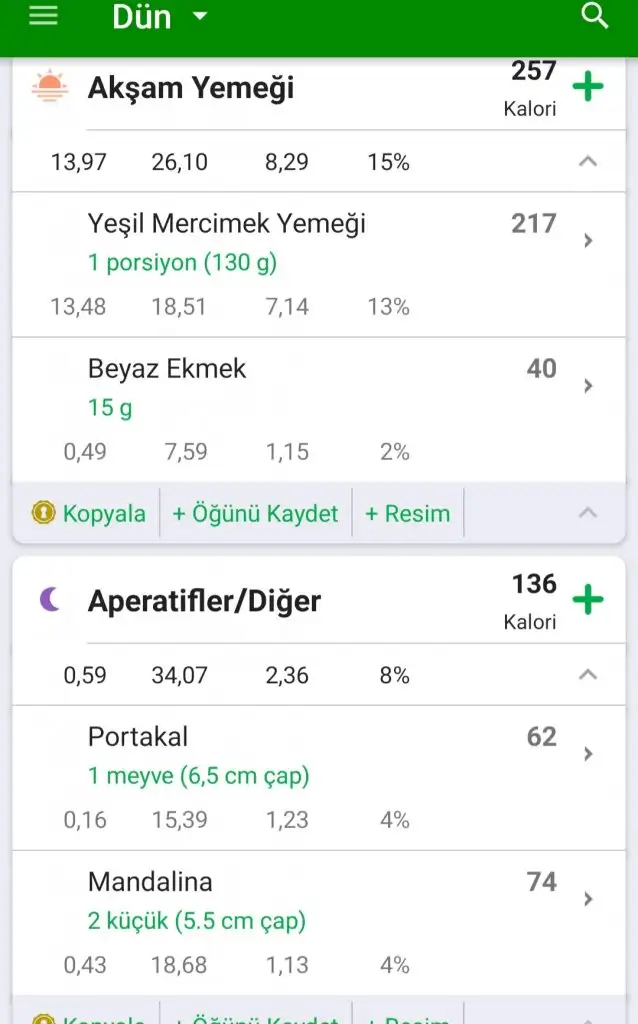Open Yeşil Mercimek Yemeği details arrow
Screen dimensions: 638x1024
pos(588,241)
